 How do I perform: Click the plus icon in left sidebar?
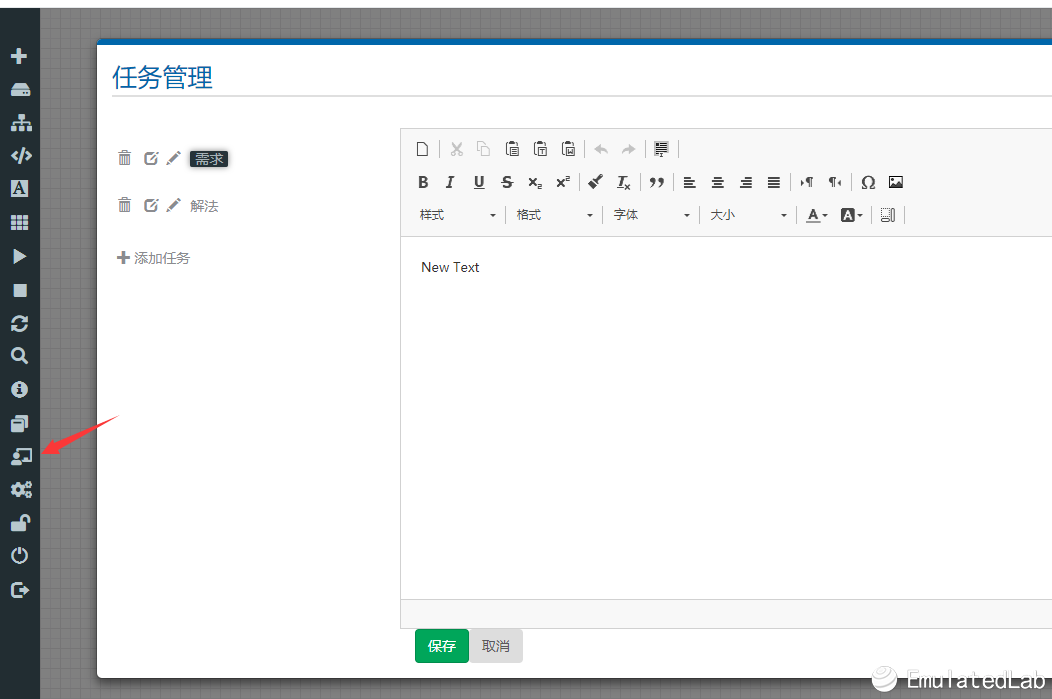pos(19,56)
